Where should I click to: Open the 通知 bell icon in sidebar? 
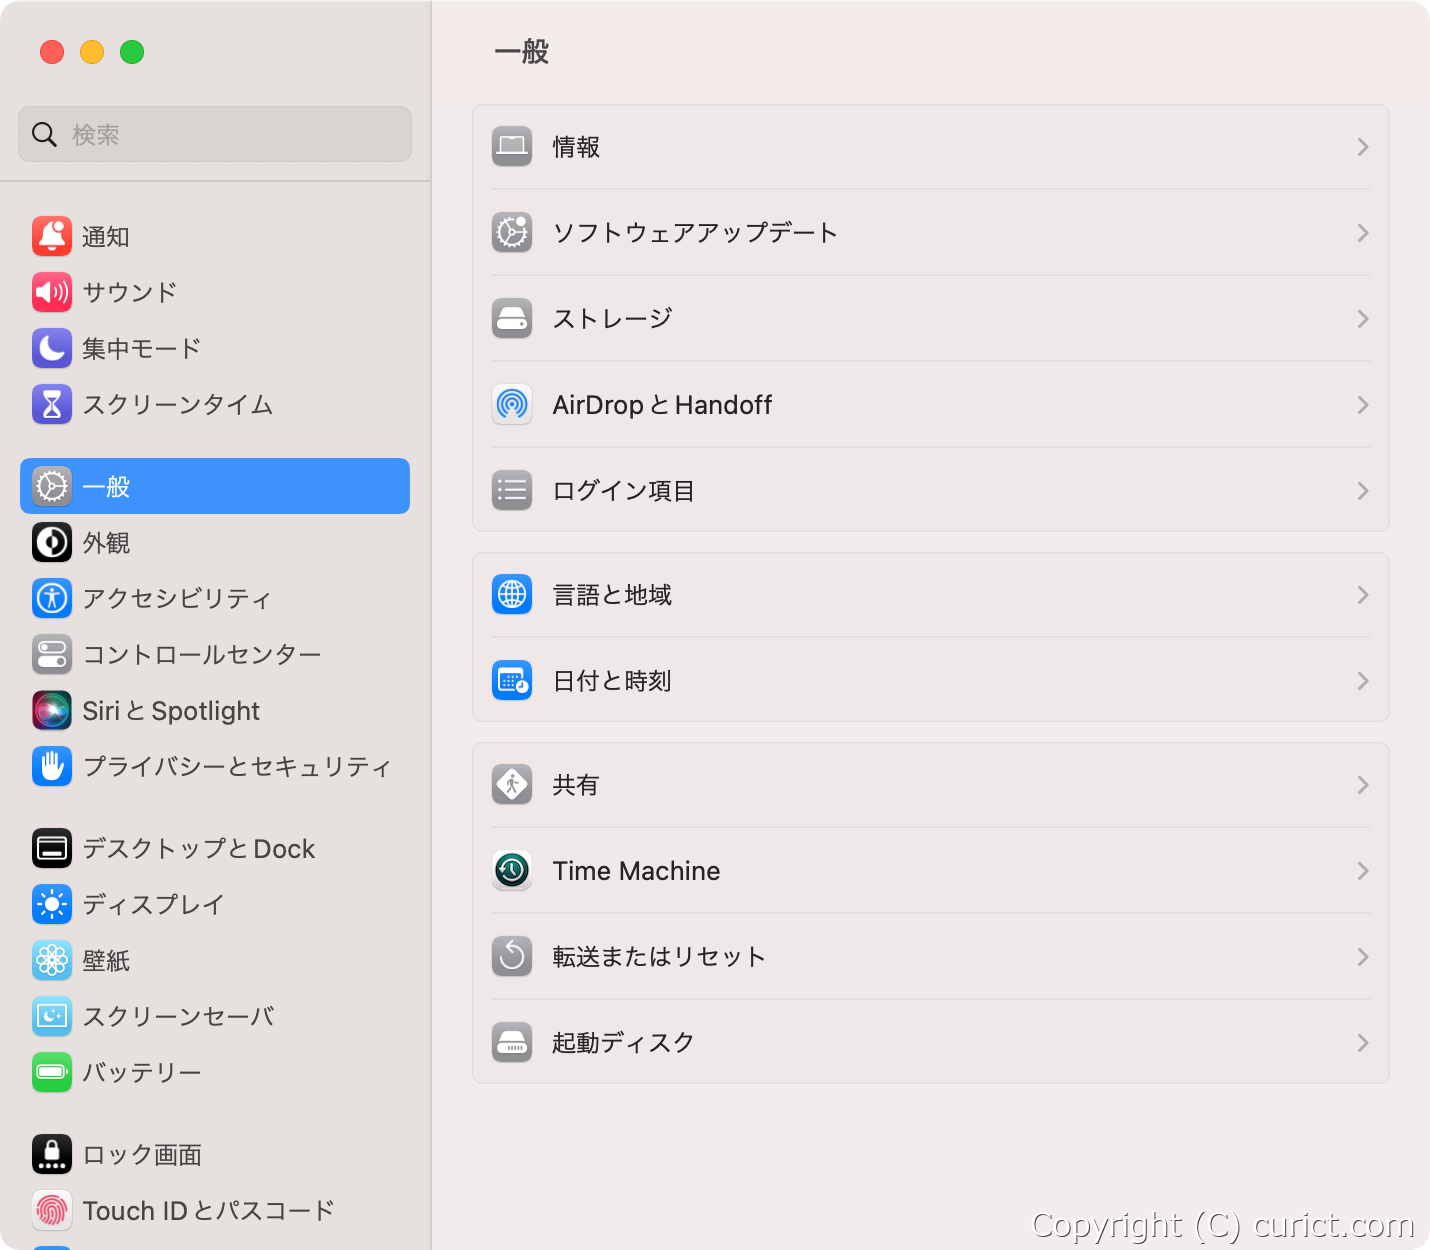[52, 236]
